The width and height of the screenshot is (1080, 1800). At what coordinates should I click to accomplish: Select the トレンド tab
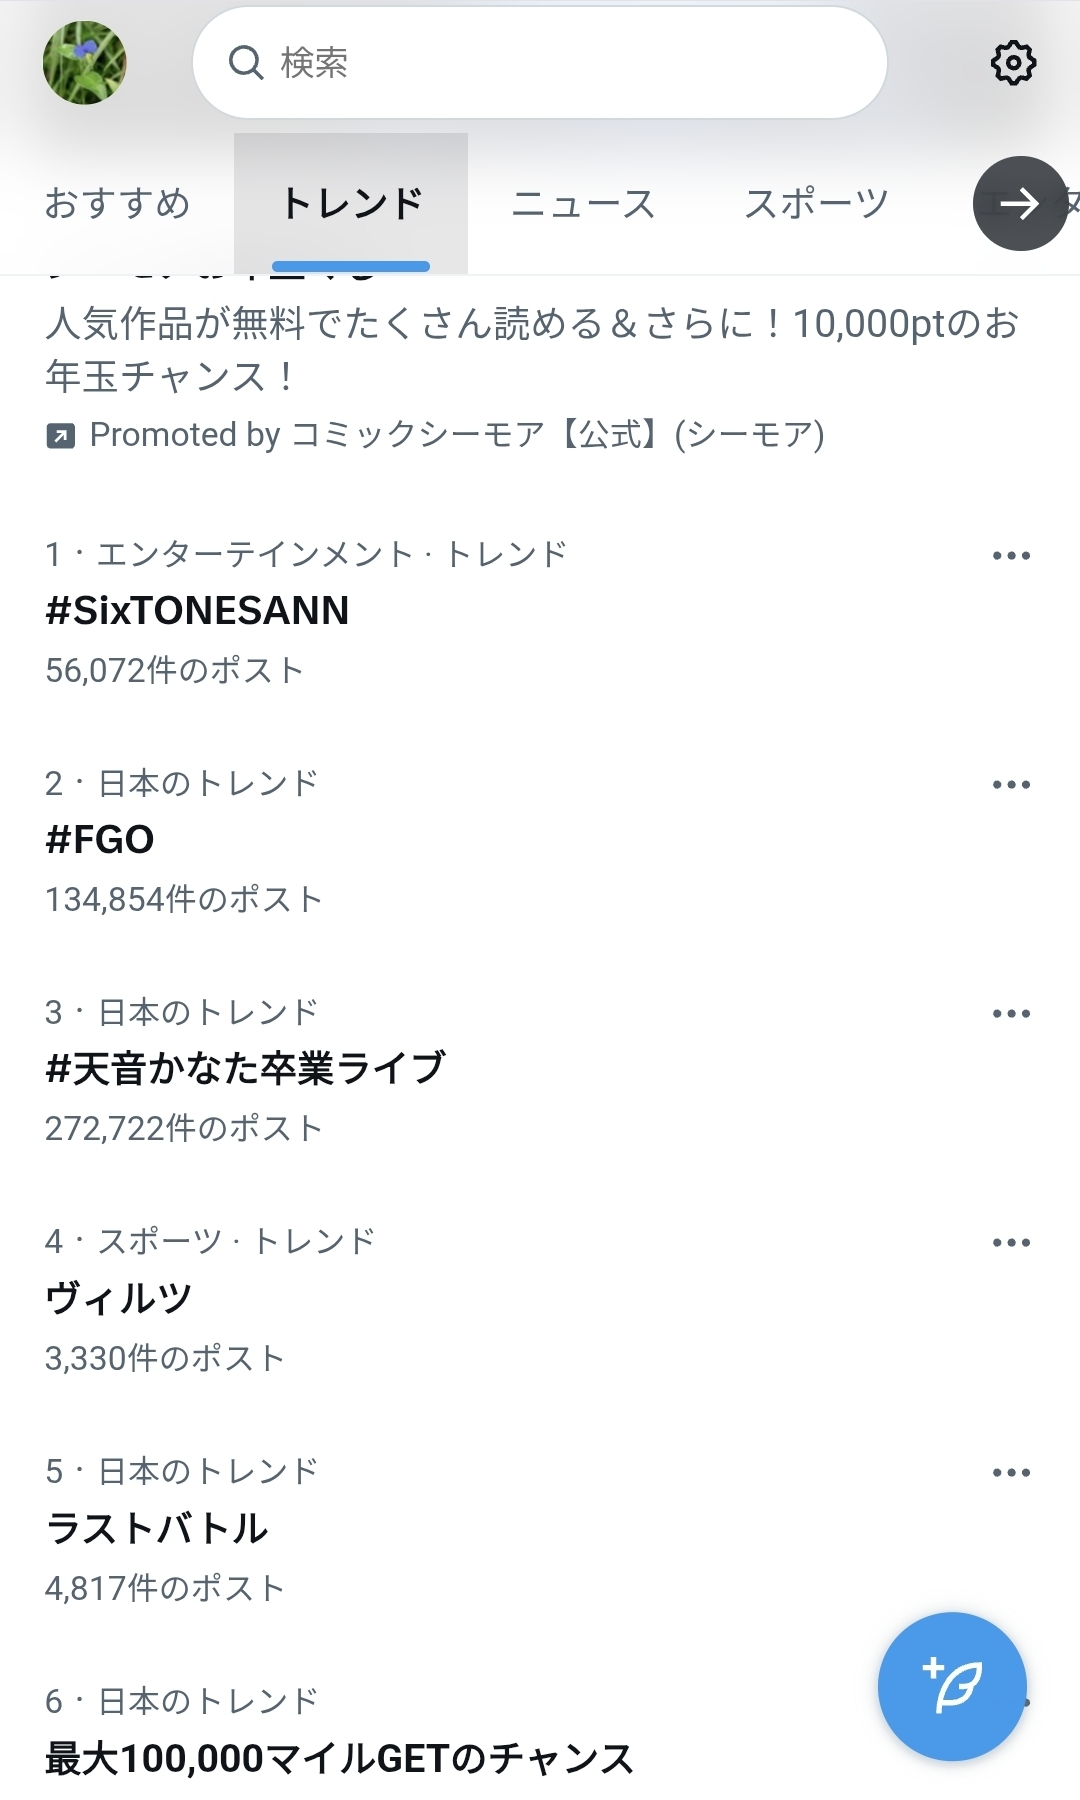tap(351, 204)
